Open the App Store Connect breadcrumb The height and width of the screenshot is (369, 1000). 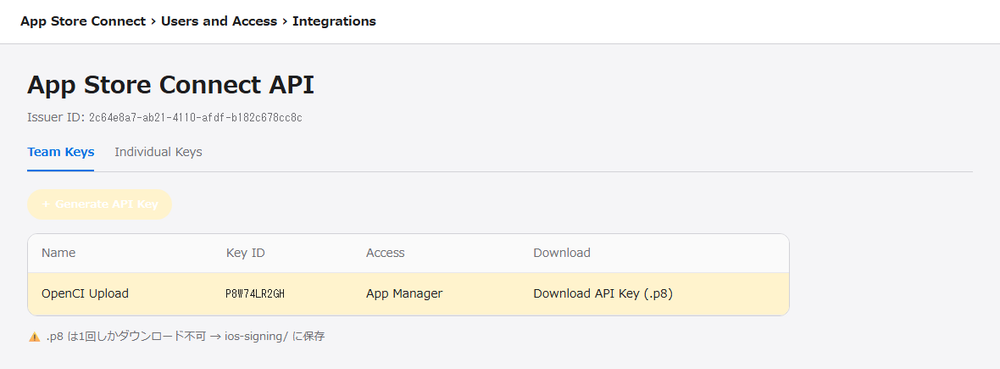point(83,21)
